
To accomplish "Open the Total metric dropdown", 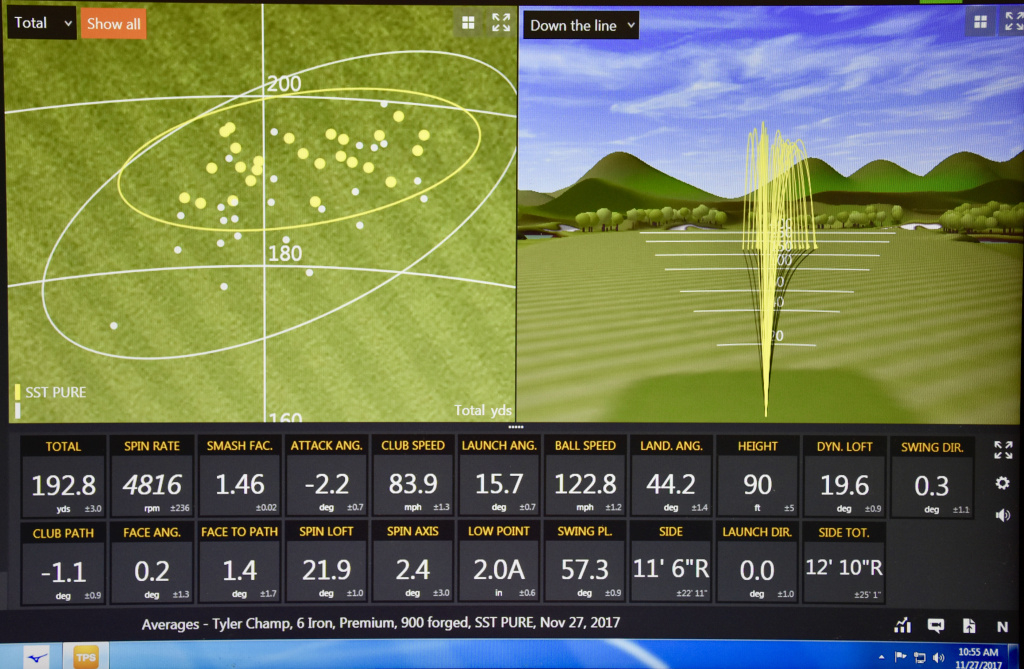I will click(x=40, y=22).
